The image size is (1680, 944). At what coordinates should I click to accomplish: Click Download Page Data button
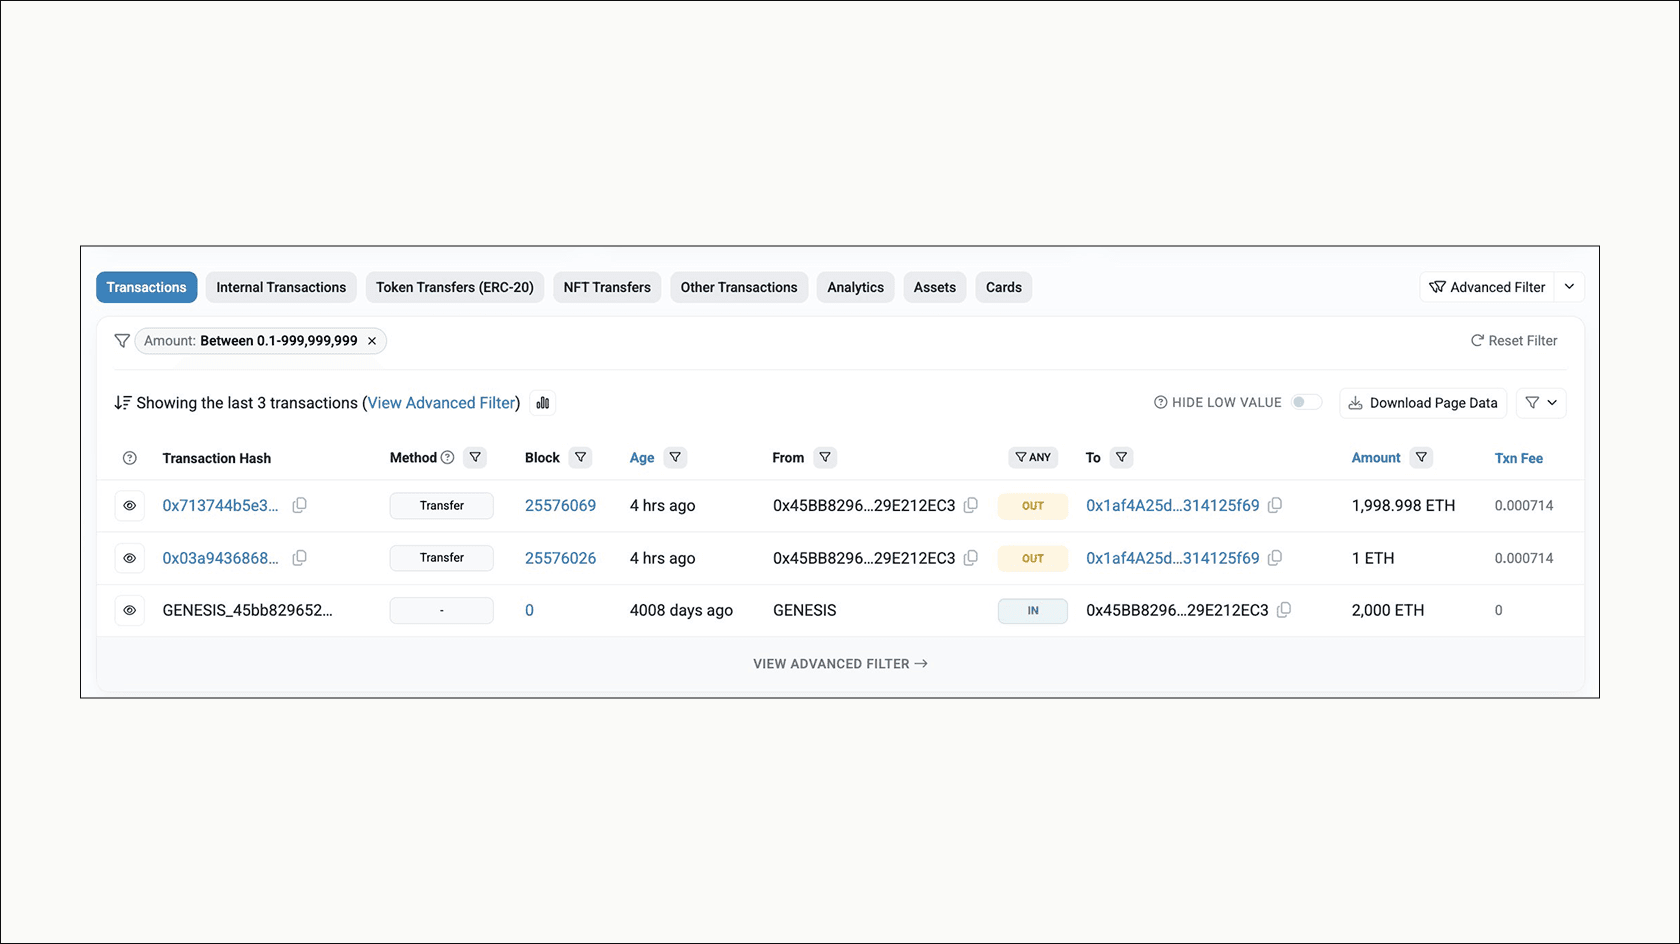coord(1423,403)
